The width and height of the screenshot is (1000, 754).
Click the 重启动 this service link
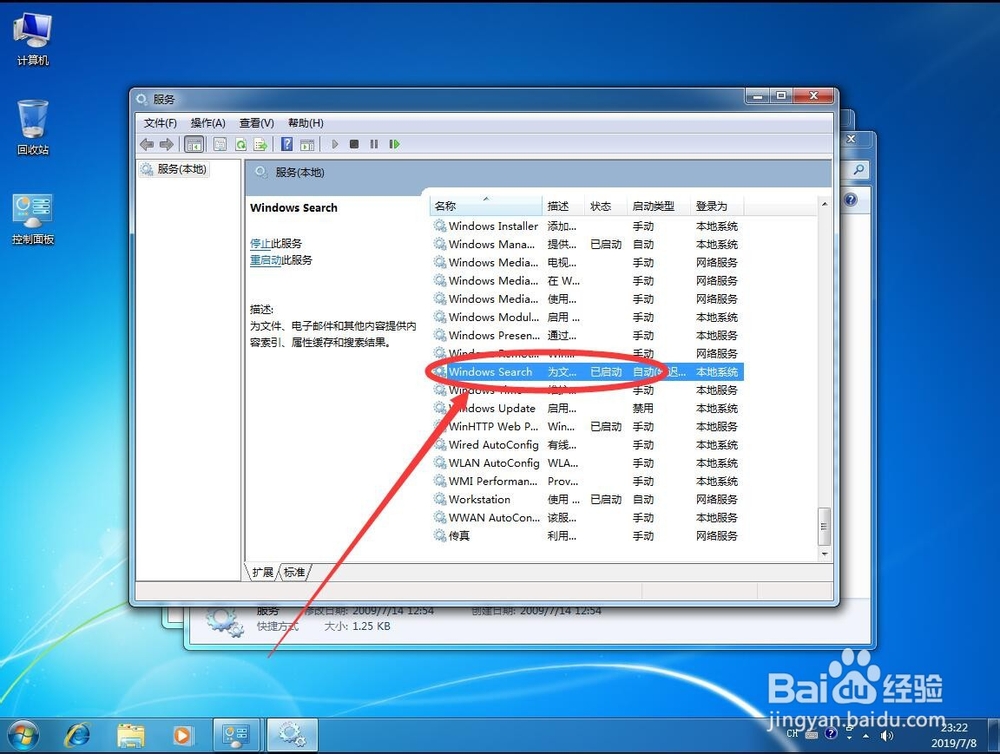pos(268,259)
